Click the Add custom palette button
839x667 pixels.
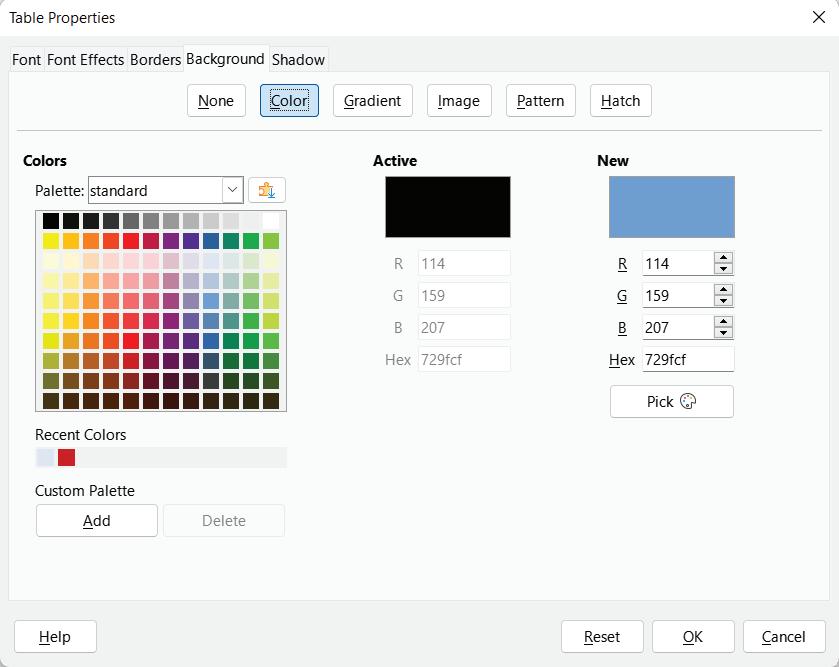click(97, 520)
